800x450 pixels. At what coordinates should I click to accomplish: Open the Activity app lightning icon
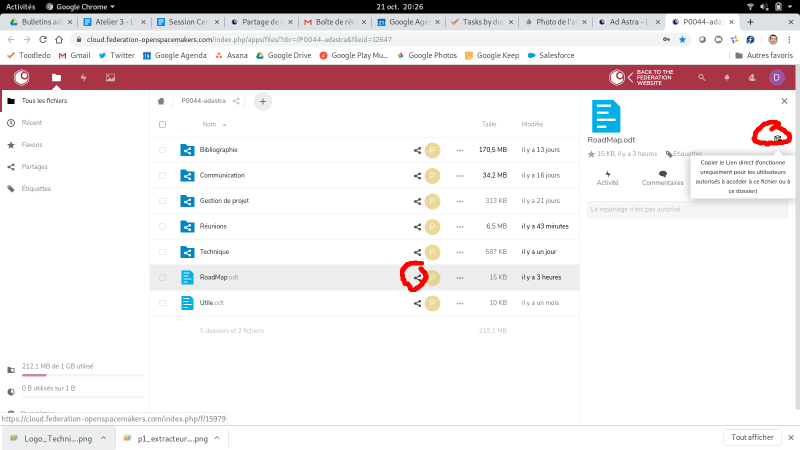83,77
